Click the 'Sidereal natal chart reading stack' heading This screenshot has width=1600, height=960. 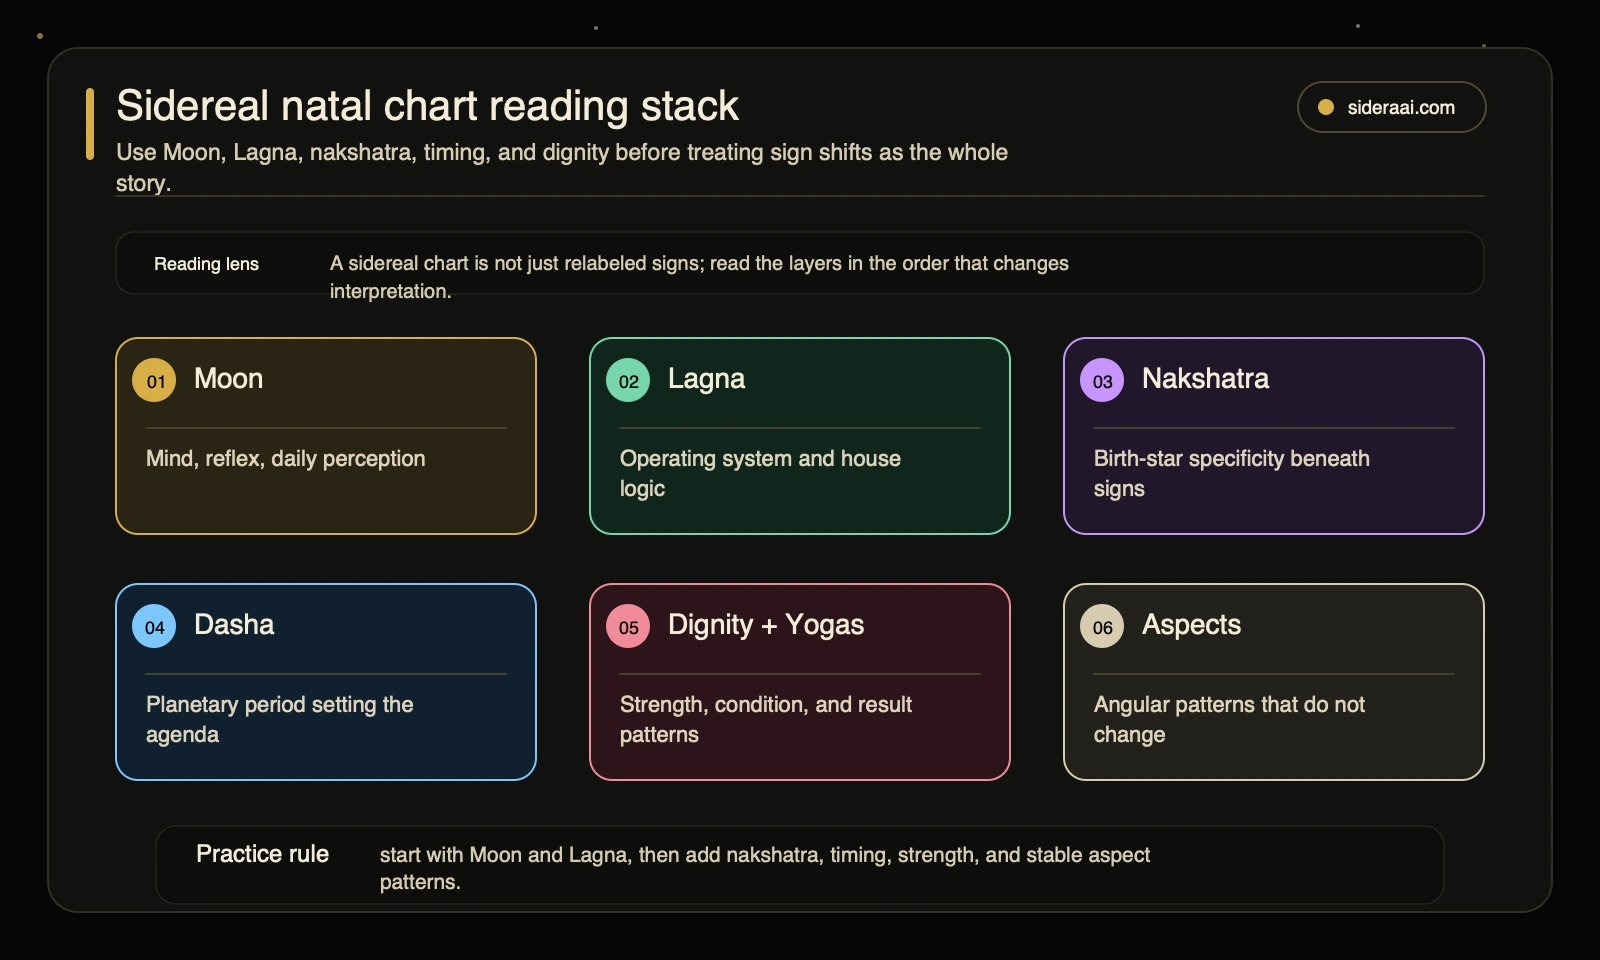427,106
